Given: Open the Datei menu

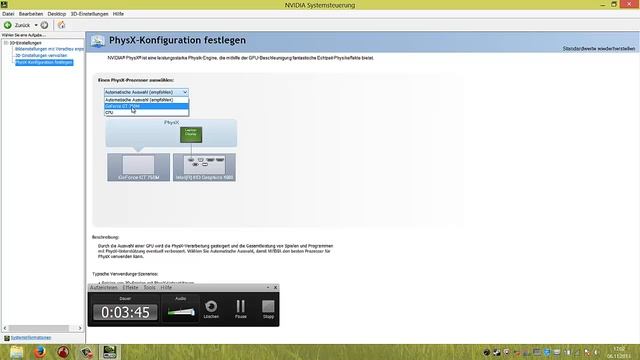Looking at the screenshot, I should (8, 14).
